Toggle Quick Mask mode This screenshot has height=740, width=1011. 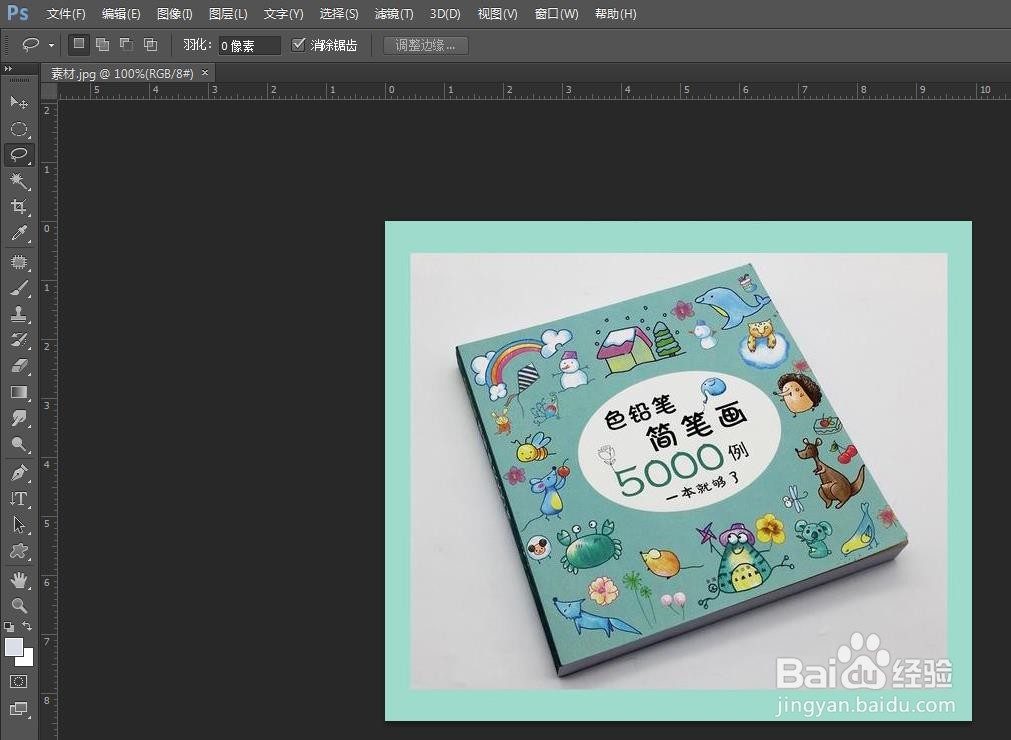click(19, 681)
